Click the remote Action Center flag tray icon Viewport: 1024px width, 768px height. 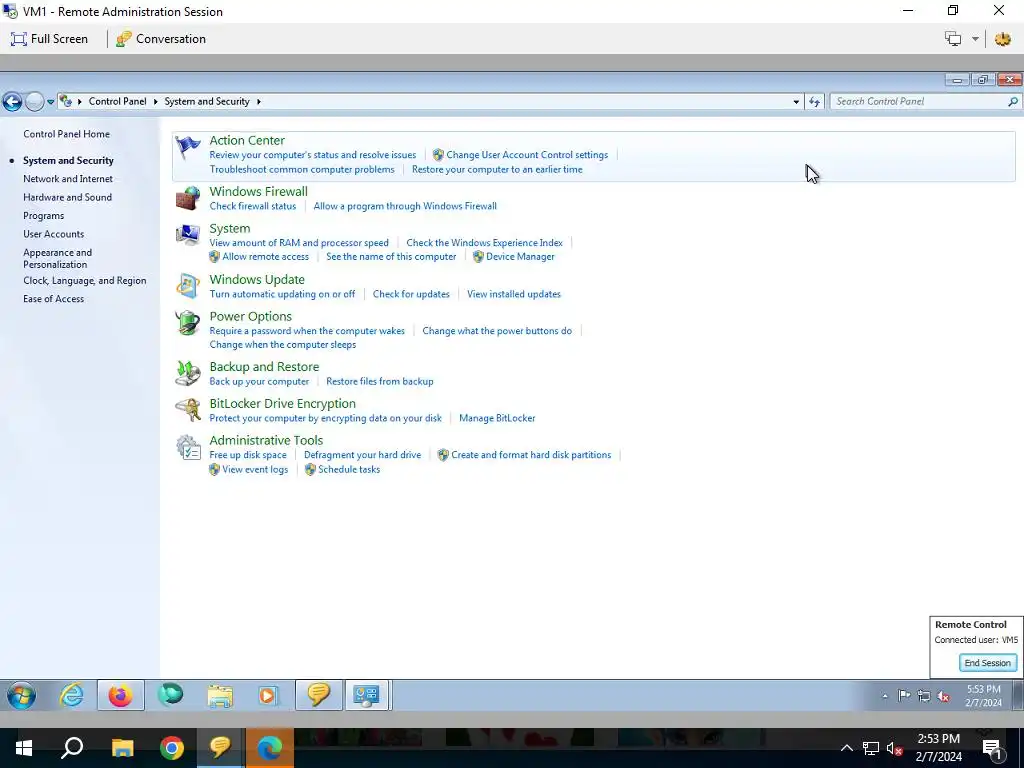(904, 696)
